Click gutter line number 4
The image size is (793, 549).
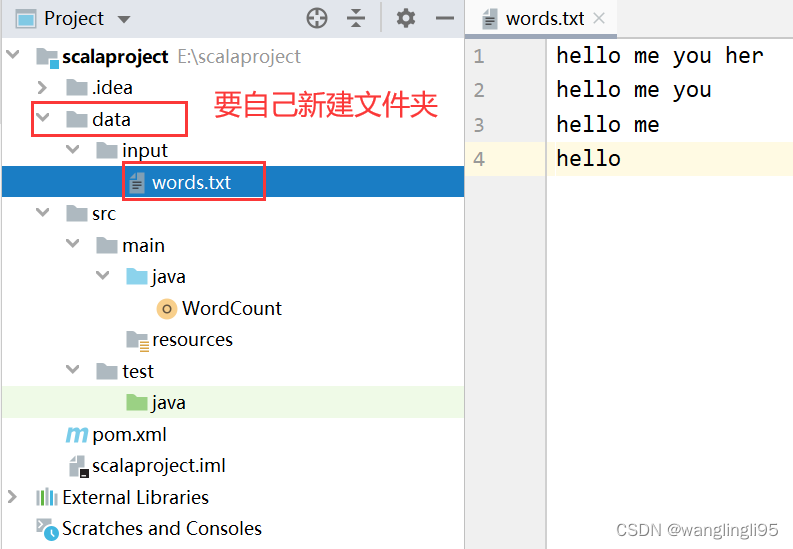tap(479, 159)
